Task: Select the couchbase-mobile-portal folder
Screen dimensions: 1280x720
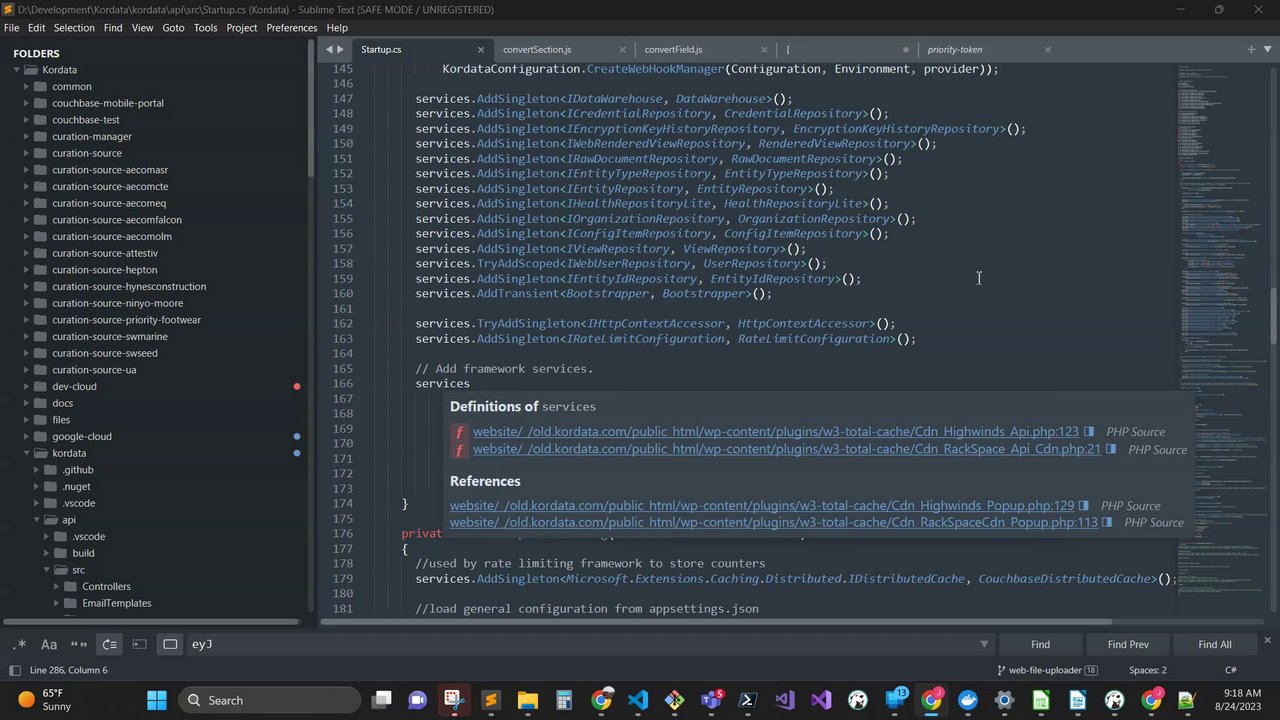Action: pyautogui.click(x=108, y=103)
